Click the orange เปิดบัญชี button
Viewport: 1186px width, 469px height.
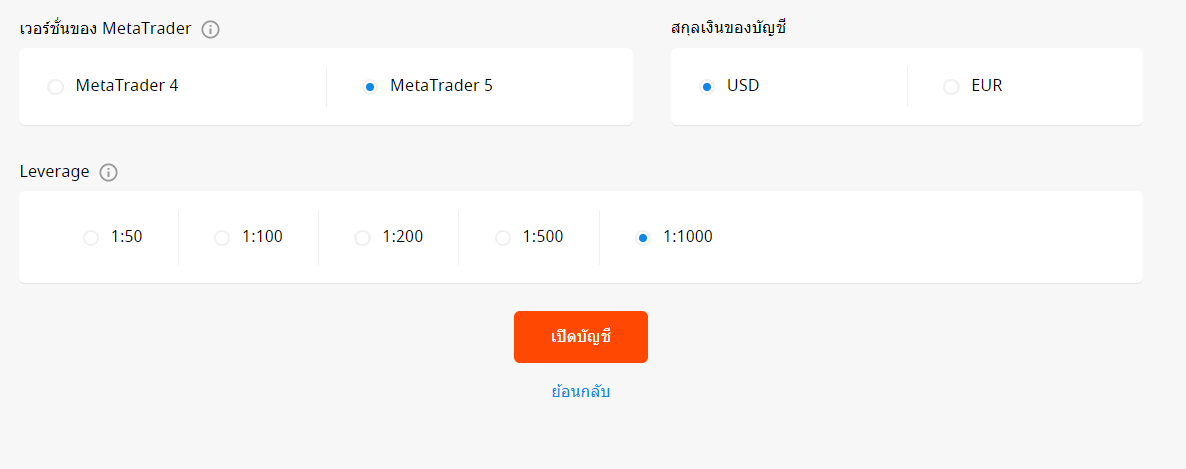(x=581, y=337)
